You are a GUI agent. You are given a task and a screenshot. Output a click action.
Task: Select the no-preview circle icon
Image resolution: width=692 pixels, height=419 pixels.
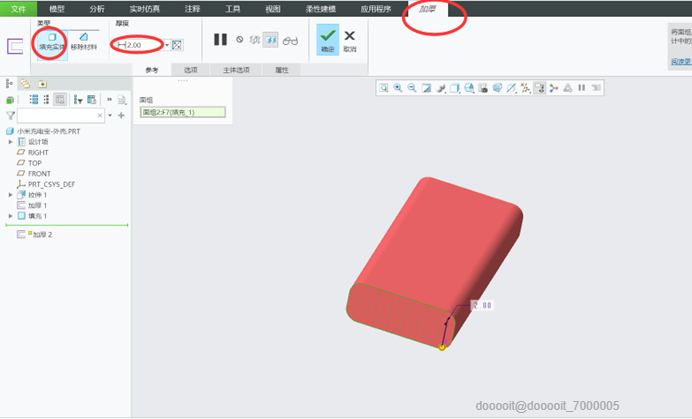pos(240,40)
